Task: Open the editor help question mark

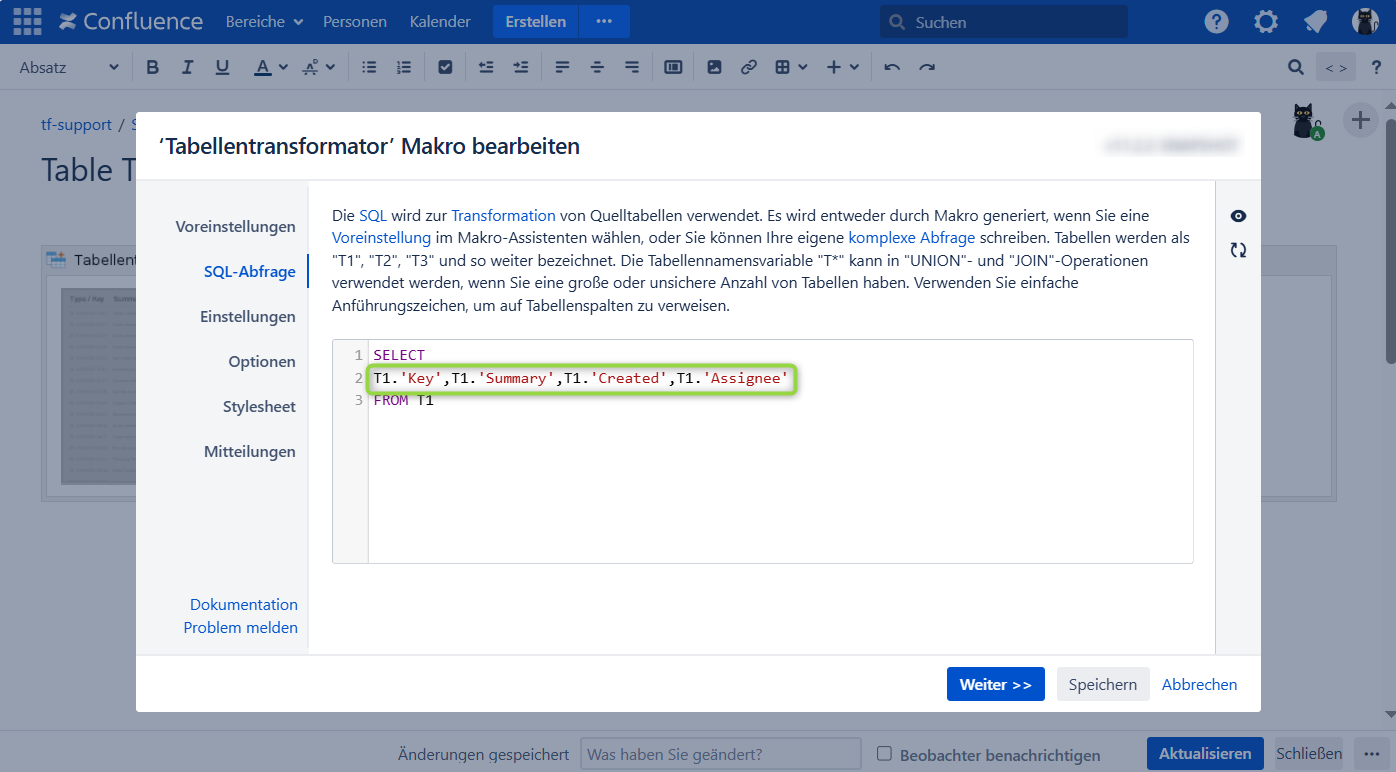Action: [1377, 67]
